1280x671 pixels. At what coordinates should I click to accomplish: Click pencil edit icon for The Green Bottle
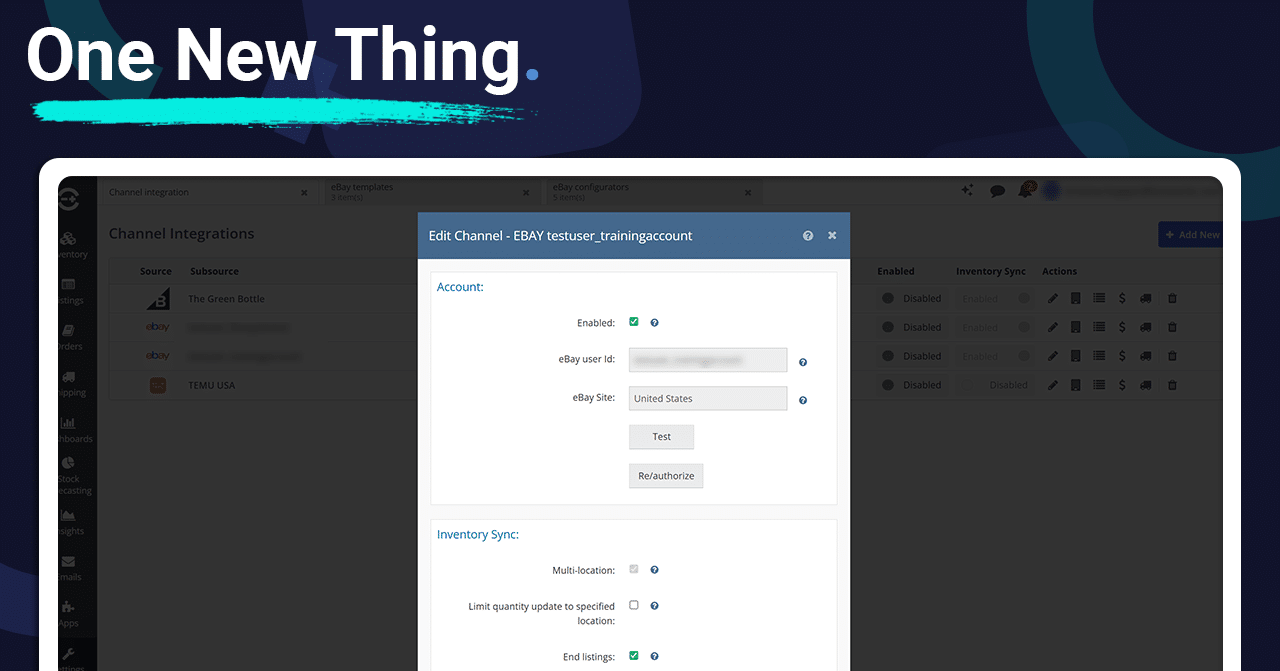(x=1053, y=299)
